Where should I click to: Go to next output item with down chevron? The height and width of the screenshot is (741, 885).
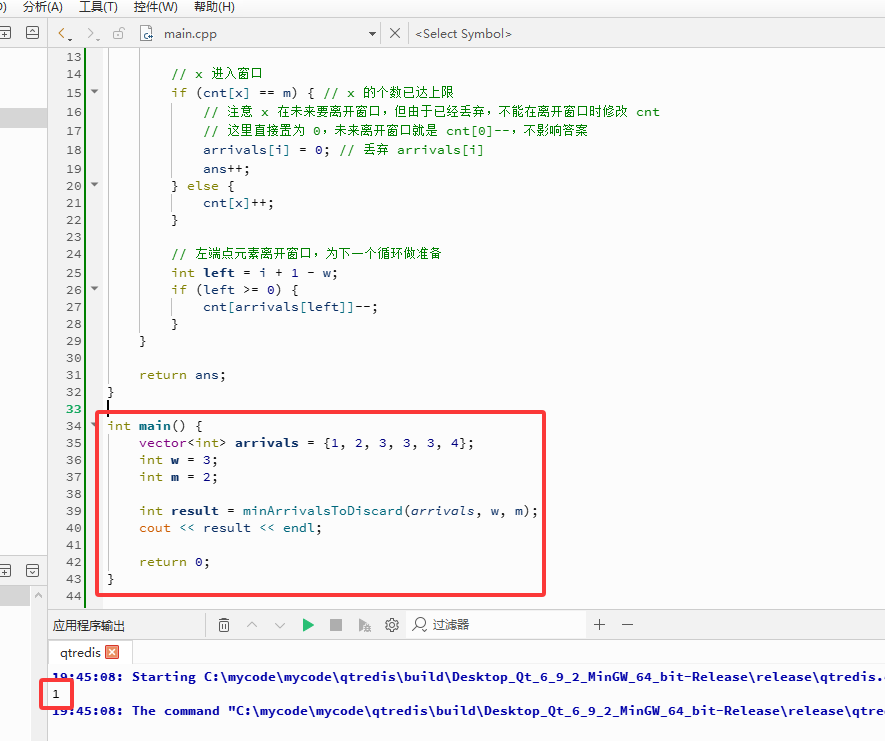pyautogui.click(x=280, y=625)
